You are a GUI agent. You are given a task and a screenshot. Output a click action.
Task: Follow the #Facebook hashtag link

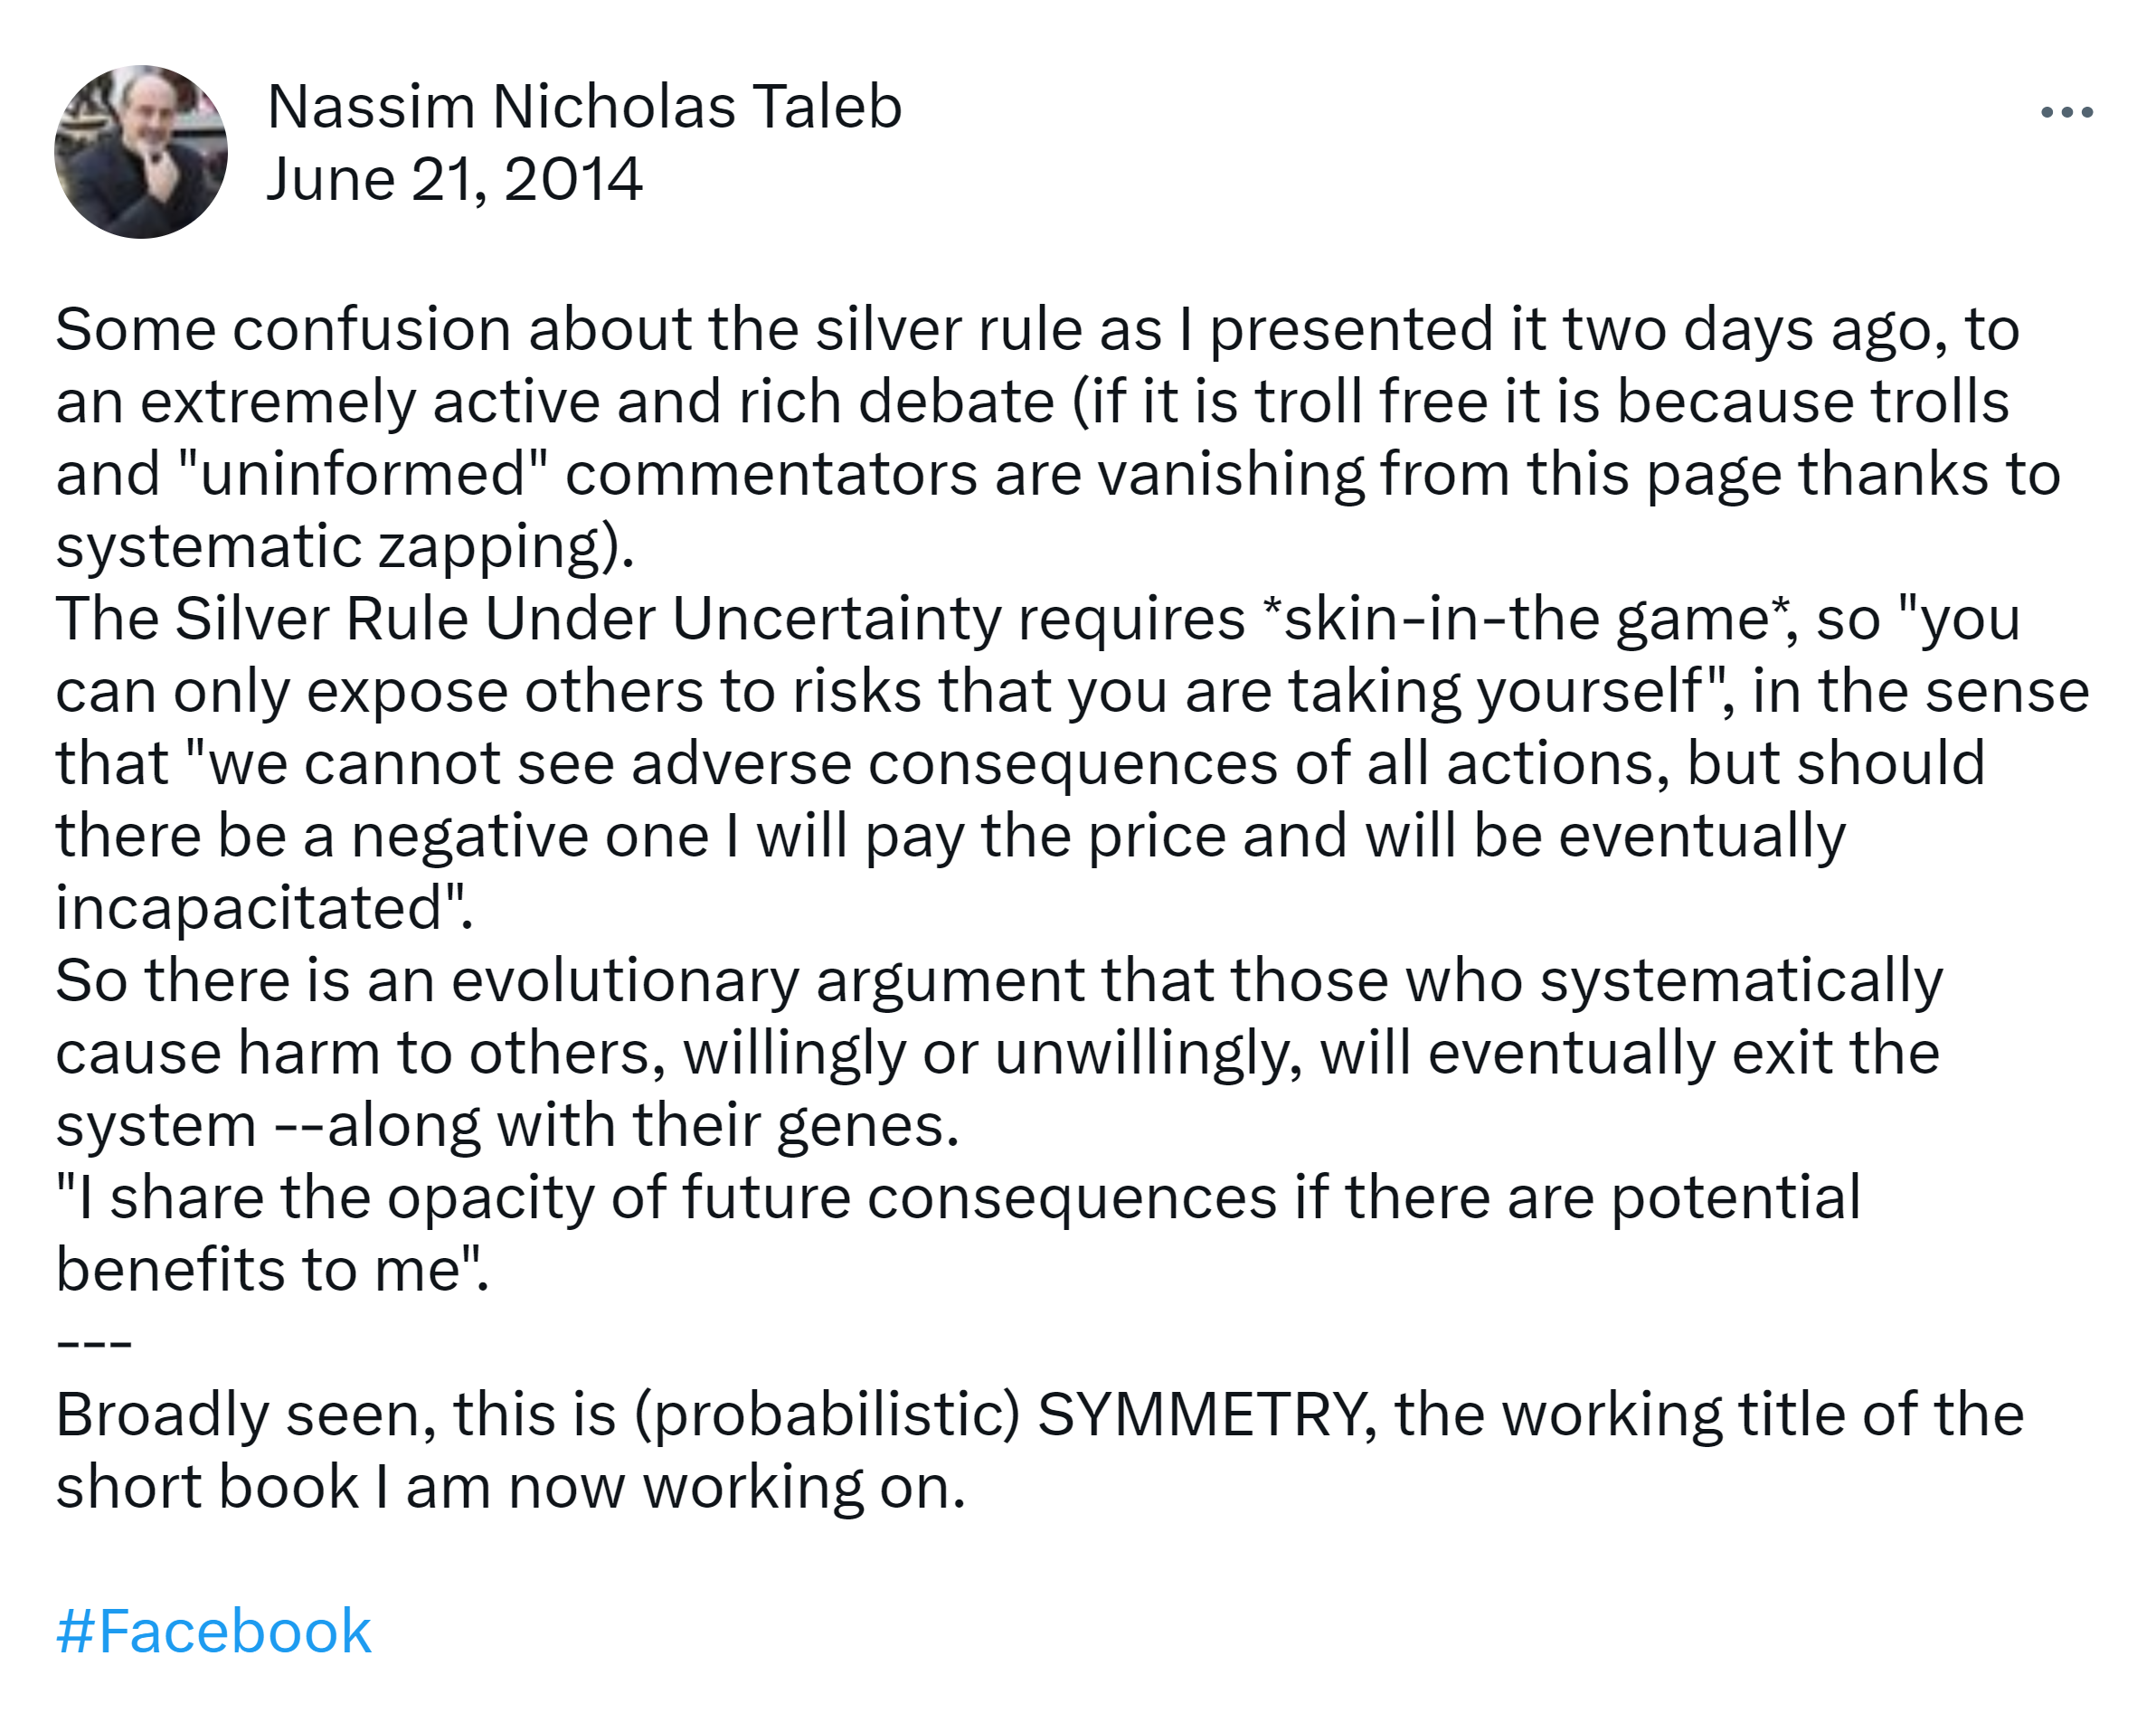[x=214, y=1631]
